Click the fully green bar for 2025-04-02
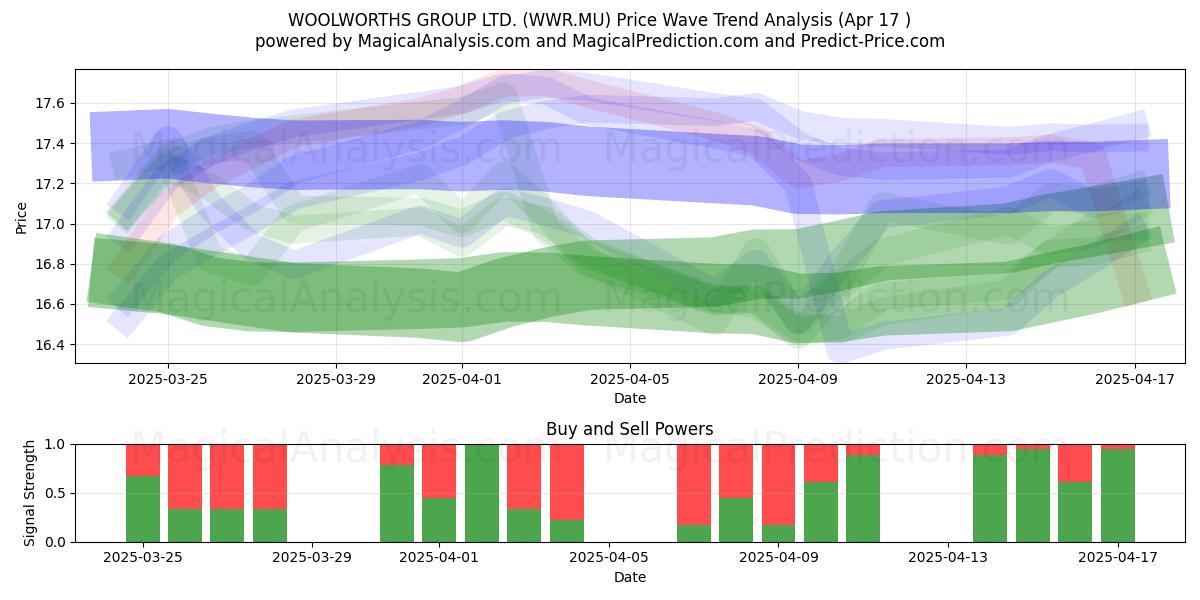Viewport: 1200px width, 600px height. pos(482,493)
